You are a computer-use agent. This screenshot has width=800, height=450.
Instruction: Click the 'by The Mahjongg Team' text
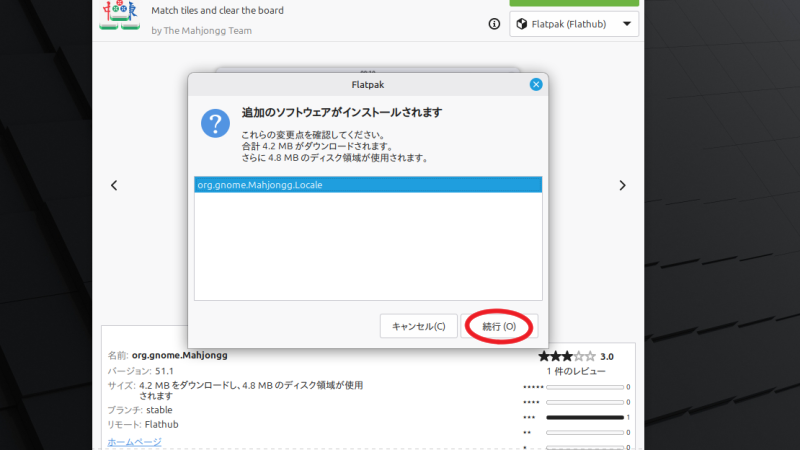coord(202,31)
